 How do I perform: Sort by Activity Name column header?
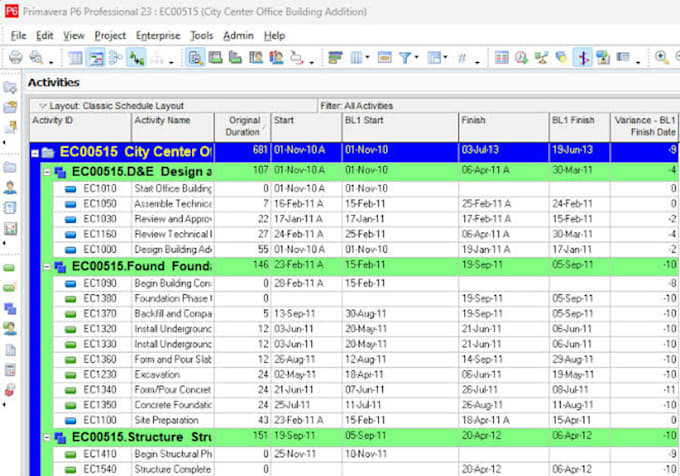tap(173, 127)
